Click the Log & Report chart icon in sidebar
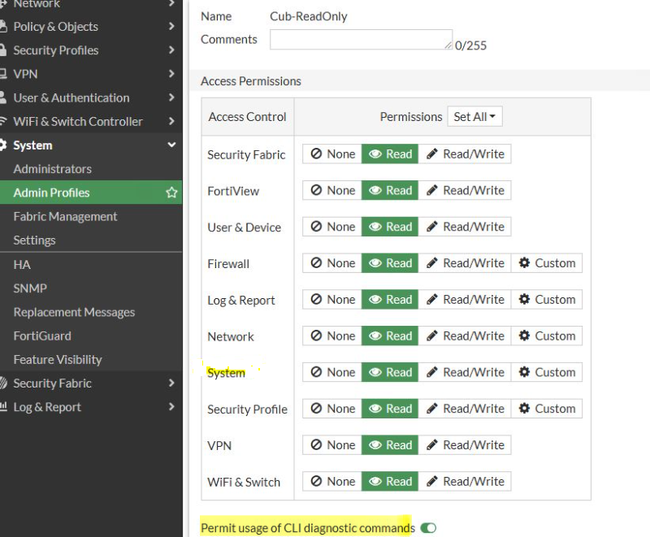The height and width of the screenshot is (537, 650). pos(6,408)
